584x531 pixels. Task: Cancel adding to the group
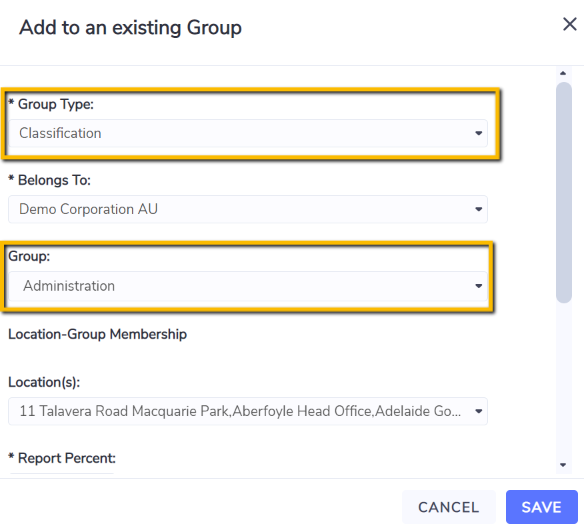click(x=449, y=507)
